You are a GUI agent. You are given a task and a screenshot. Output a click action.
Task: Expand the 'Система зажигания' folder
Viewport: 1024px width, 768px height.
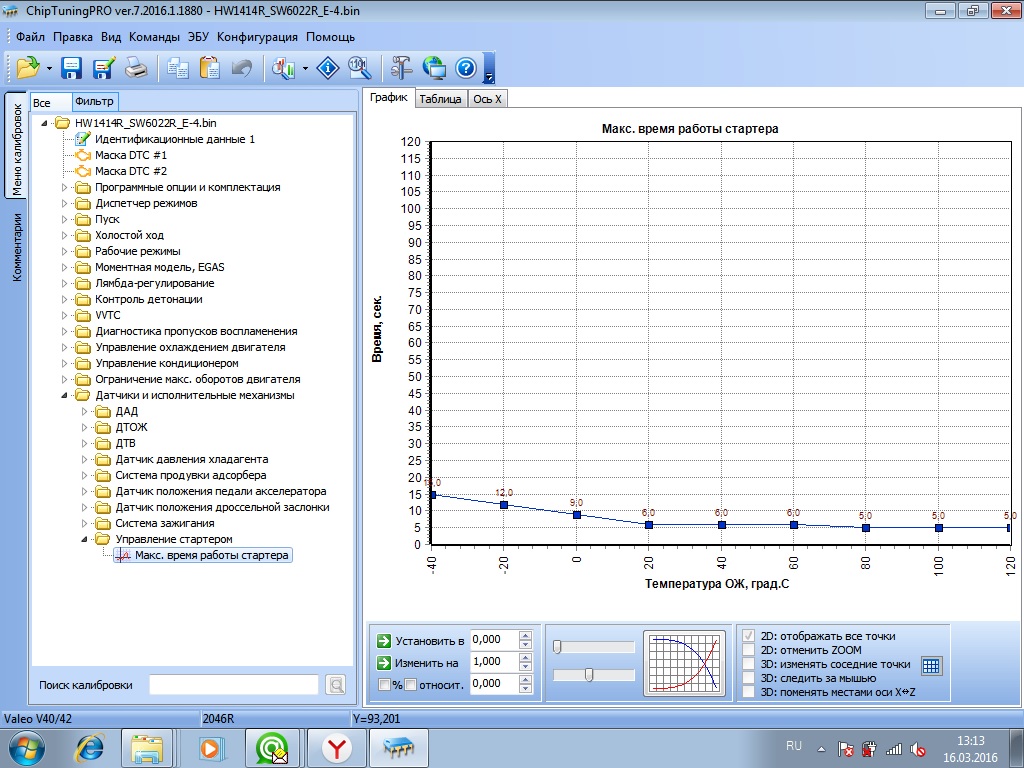[x=86, y=523]
